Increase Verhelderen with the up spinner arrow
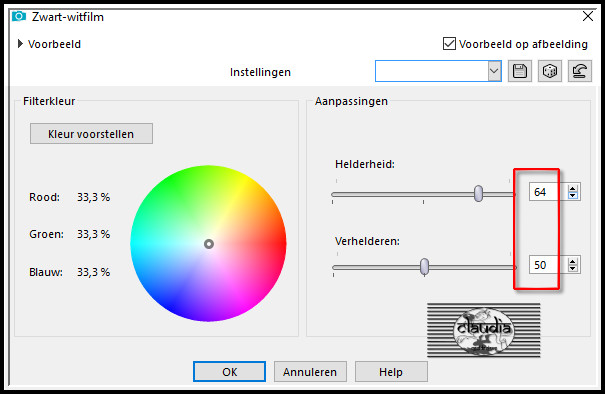 pos(573,262)
